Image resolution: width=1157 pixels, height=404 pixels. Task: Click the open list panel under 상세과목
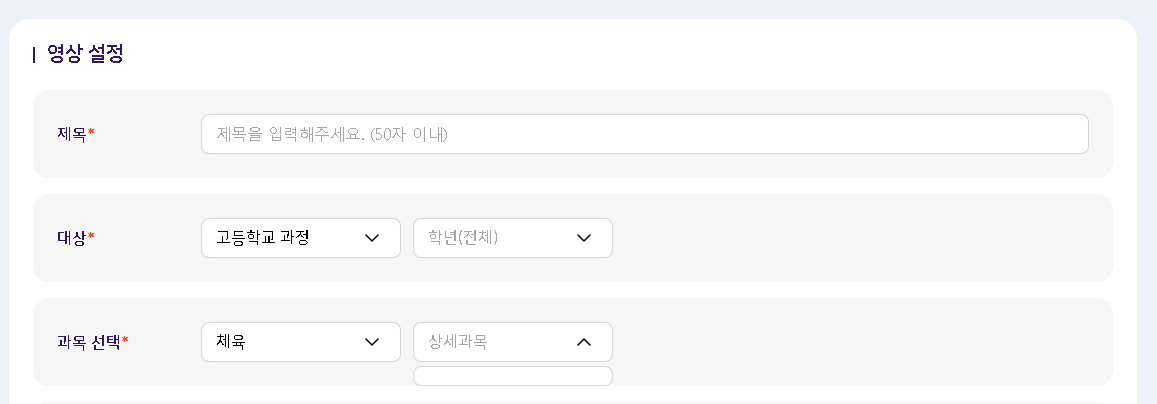tap(512, 376)
